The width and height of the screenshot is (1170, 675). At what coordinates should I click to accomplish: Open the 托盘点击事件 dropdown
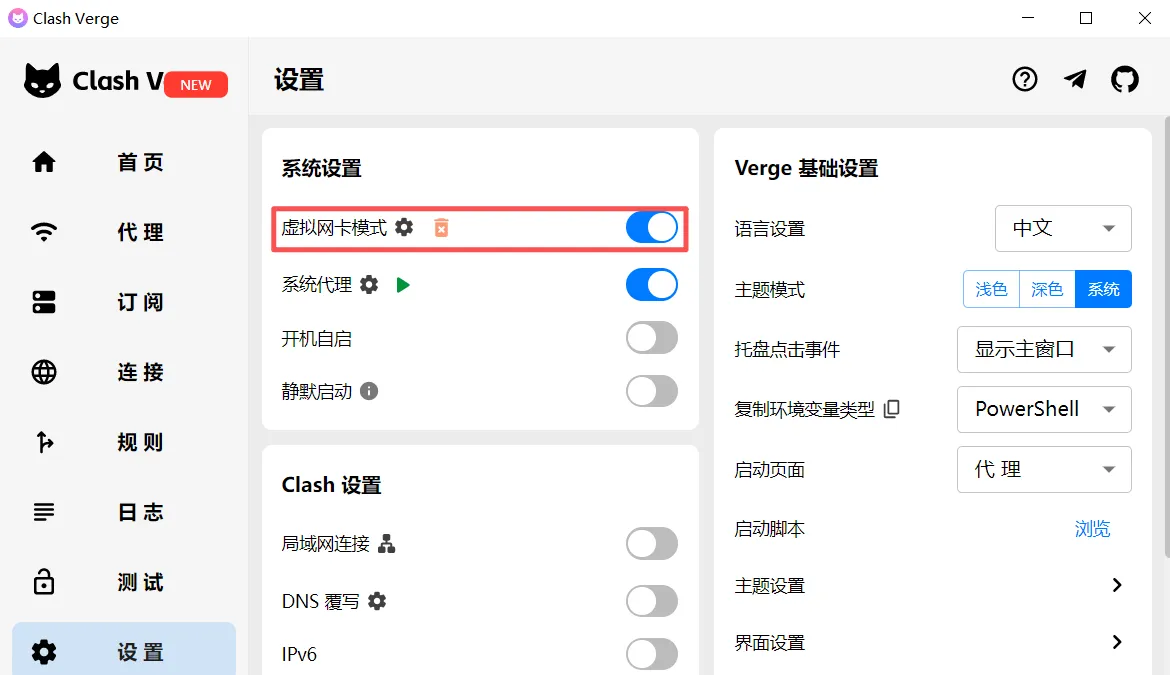pos(1044,349)
